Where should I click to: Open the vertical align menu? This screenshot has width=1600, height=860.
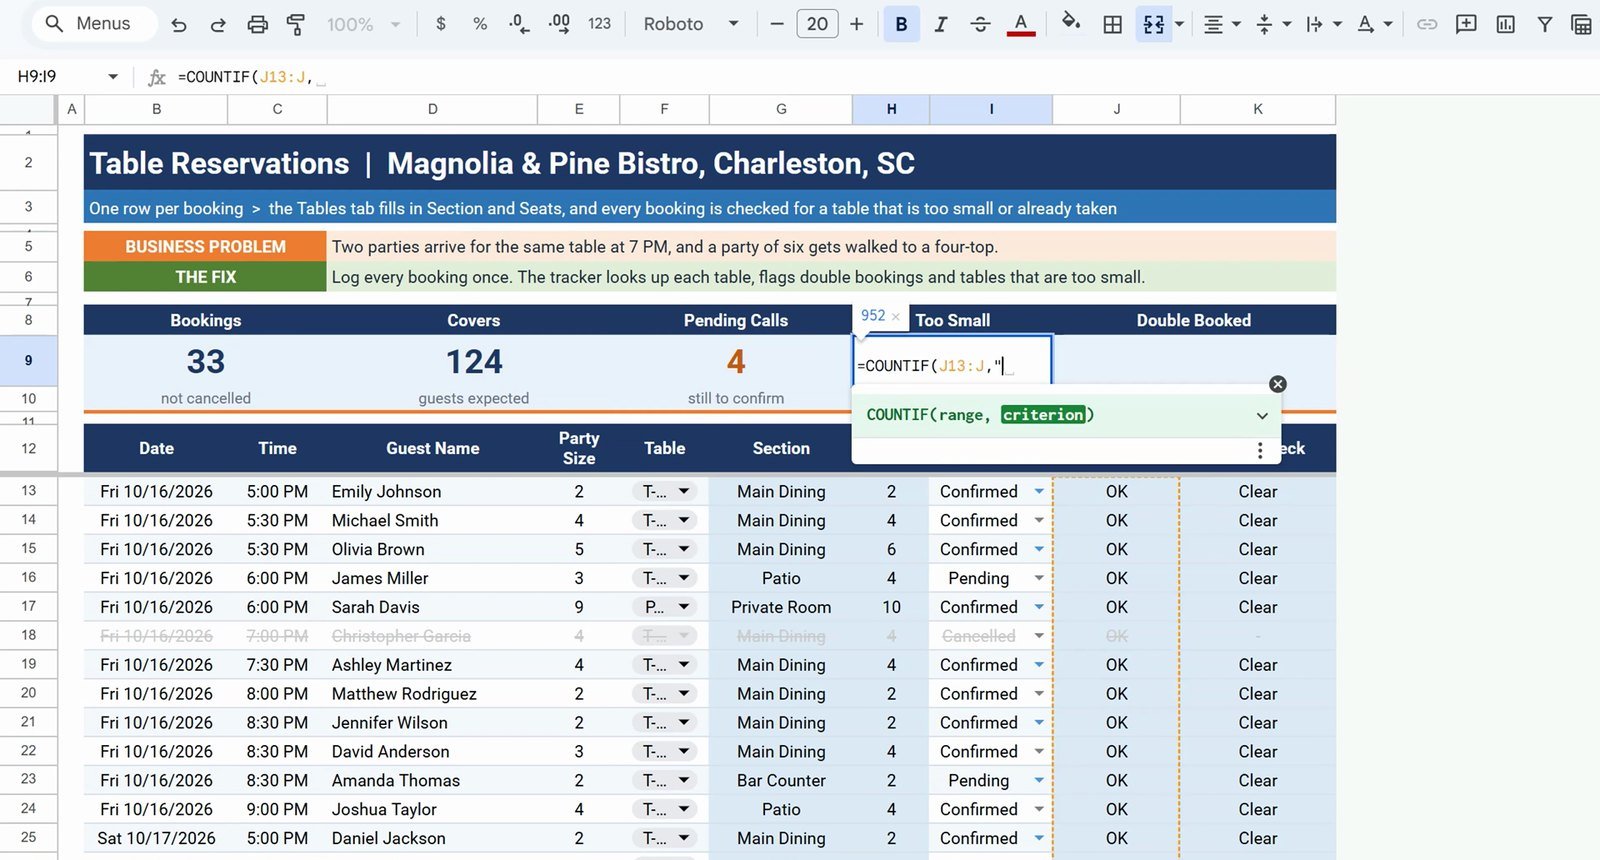tap(1273, 24)
